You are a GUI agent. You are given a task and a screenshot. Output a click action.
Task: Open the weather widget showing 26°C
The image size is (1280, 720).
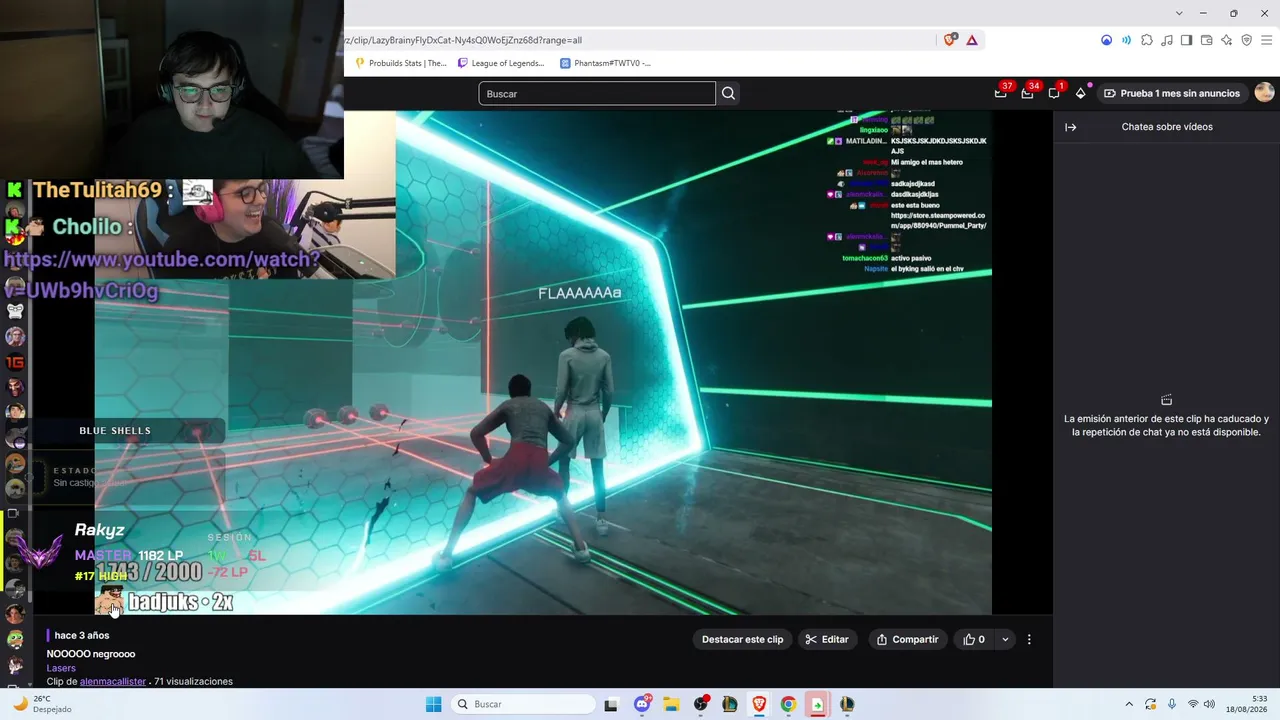coord(40,704)
